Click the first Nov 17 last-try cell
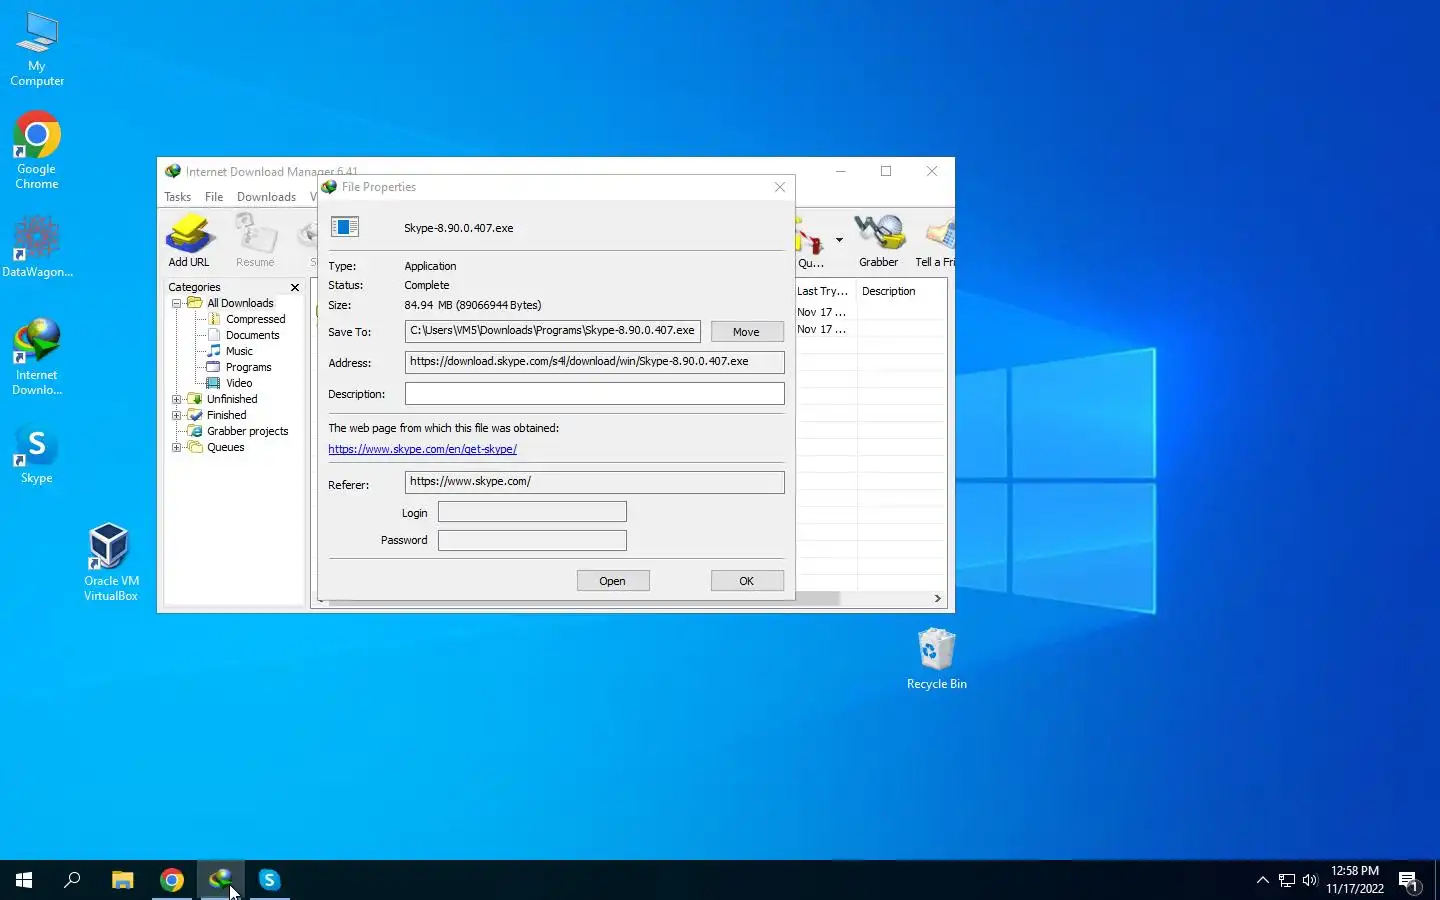The height and width of the screenshot is (900, 1440). pos(821,312)
